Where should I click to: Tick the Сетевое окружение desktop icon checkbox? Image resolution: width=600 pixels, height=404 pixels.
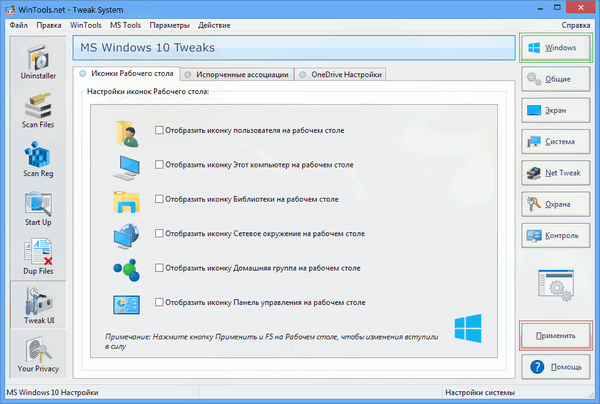pyautogui.click(x=160, y=233)
